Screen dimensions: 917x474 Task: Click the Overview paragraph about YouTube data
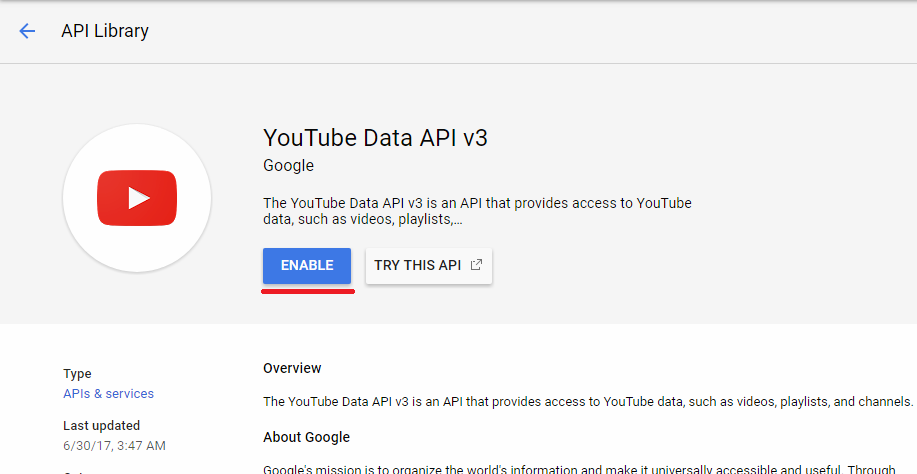pyautogui.click(x=588, y=402)
